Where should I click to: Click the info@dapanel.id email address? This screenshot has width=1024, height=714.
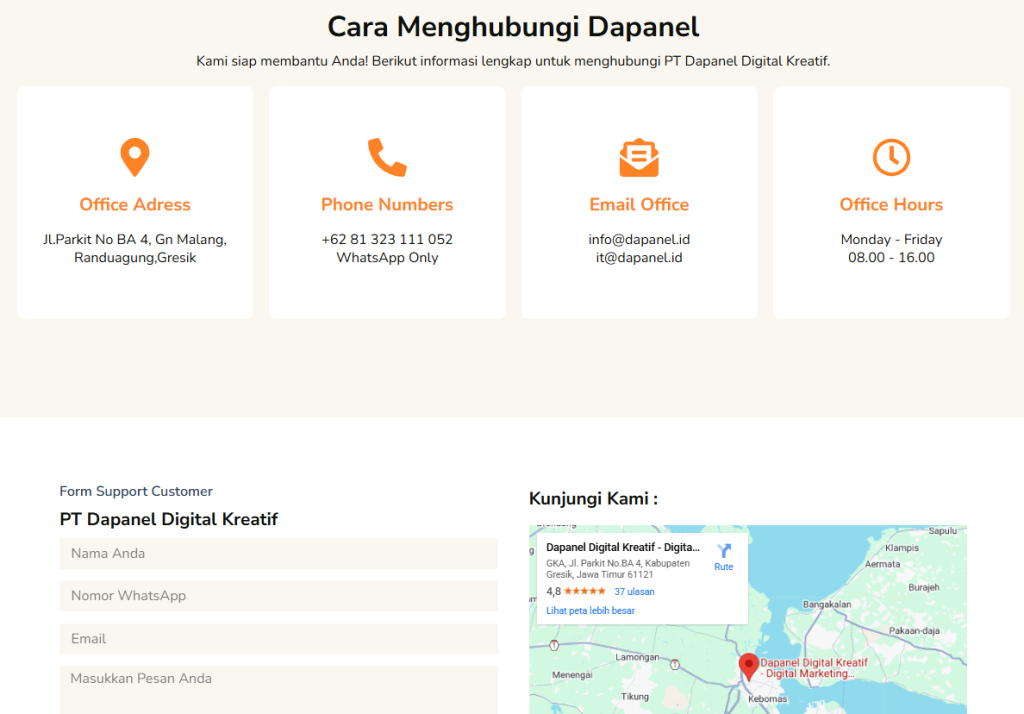click(x=639, y=239)
